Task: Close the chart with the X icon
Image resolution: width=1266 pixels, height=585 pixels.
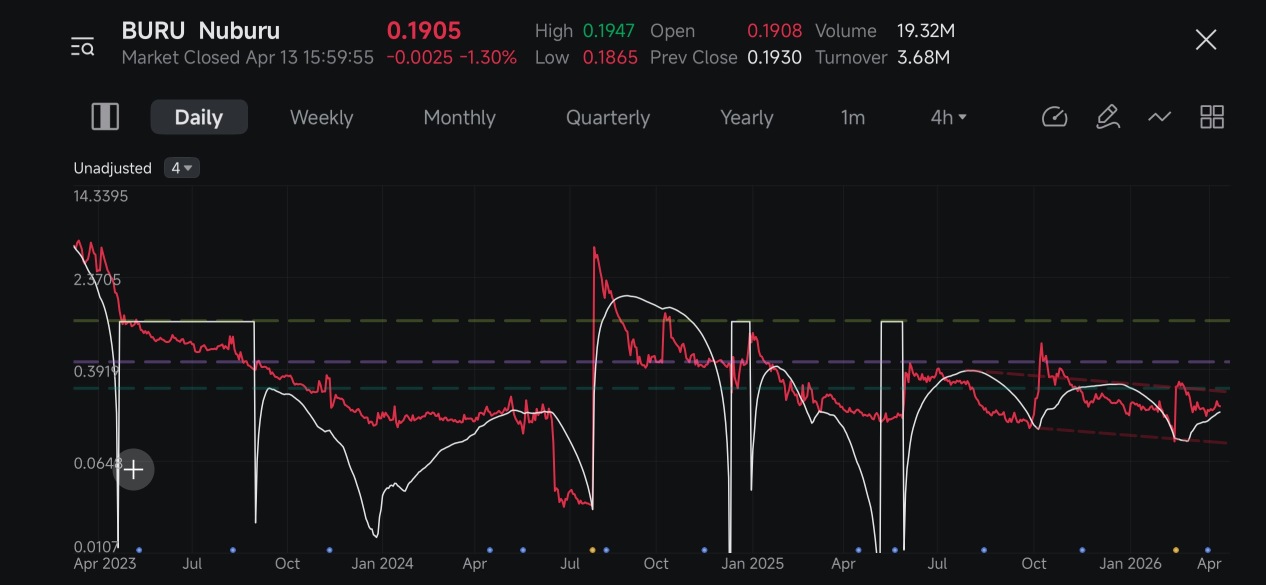Action: pyautogui.click(x=1206, y=40)
